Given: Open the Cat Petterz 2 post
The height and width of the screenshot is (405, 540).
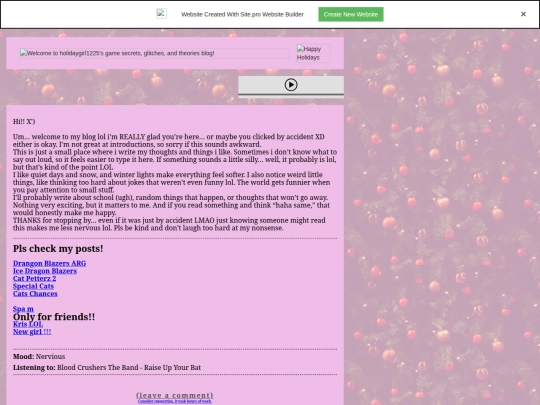Looking at the screenshot, I should click(34, 279).
